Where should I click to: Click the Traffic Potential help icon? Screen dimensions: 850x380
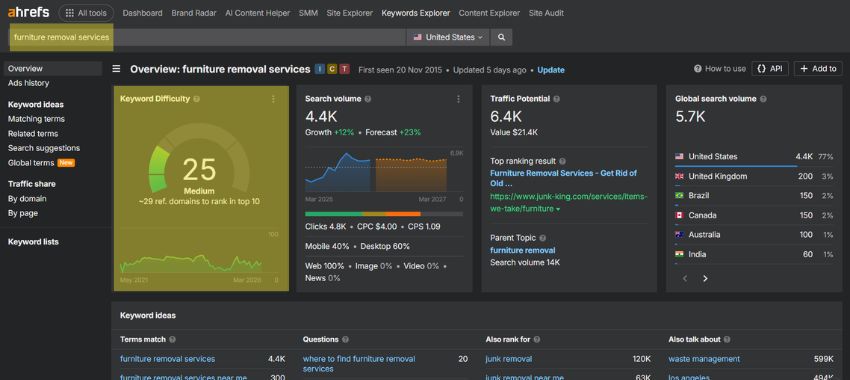tap(557, 99)
